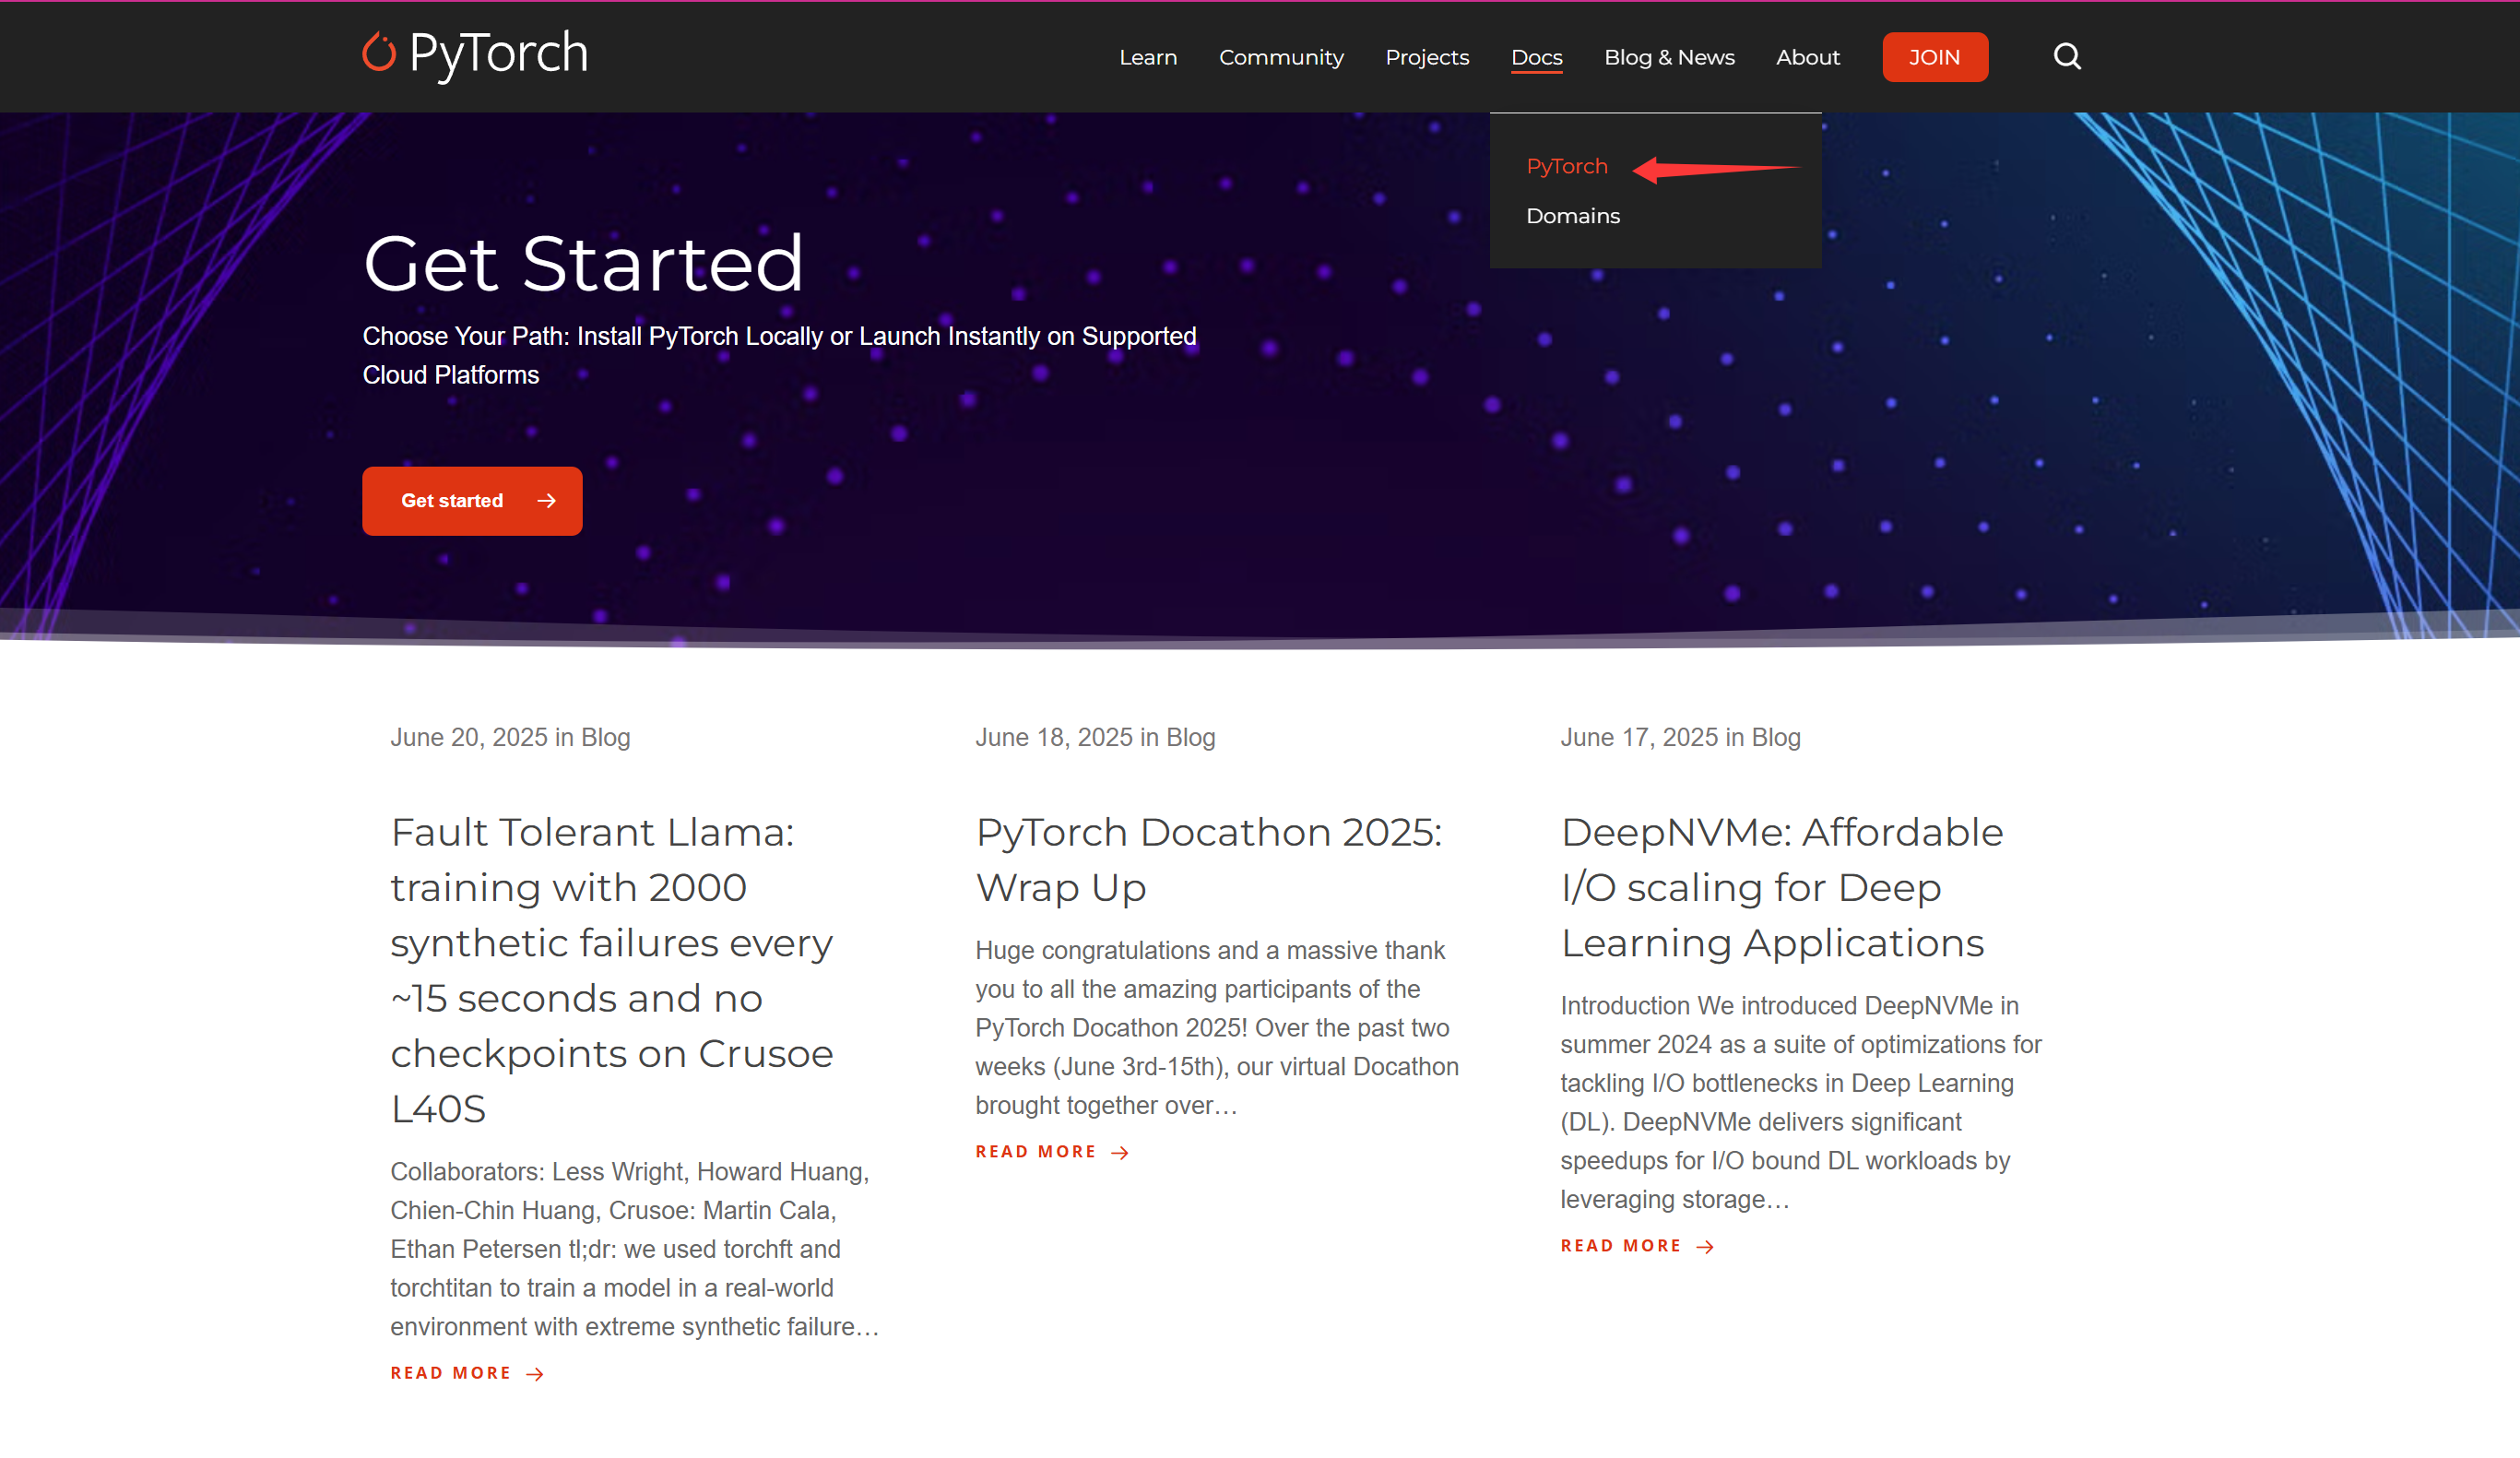
Task: Click arrow next to Docathon Read More
Action: click(1120, 1153)
